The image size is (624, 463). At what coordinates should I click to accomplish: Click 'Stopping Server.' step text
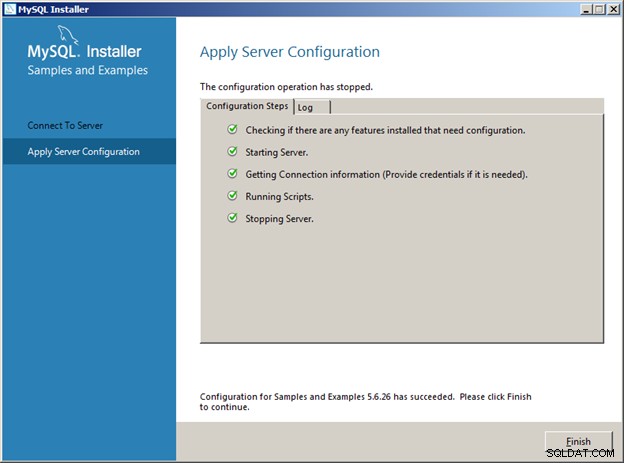point(279,219)
